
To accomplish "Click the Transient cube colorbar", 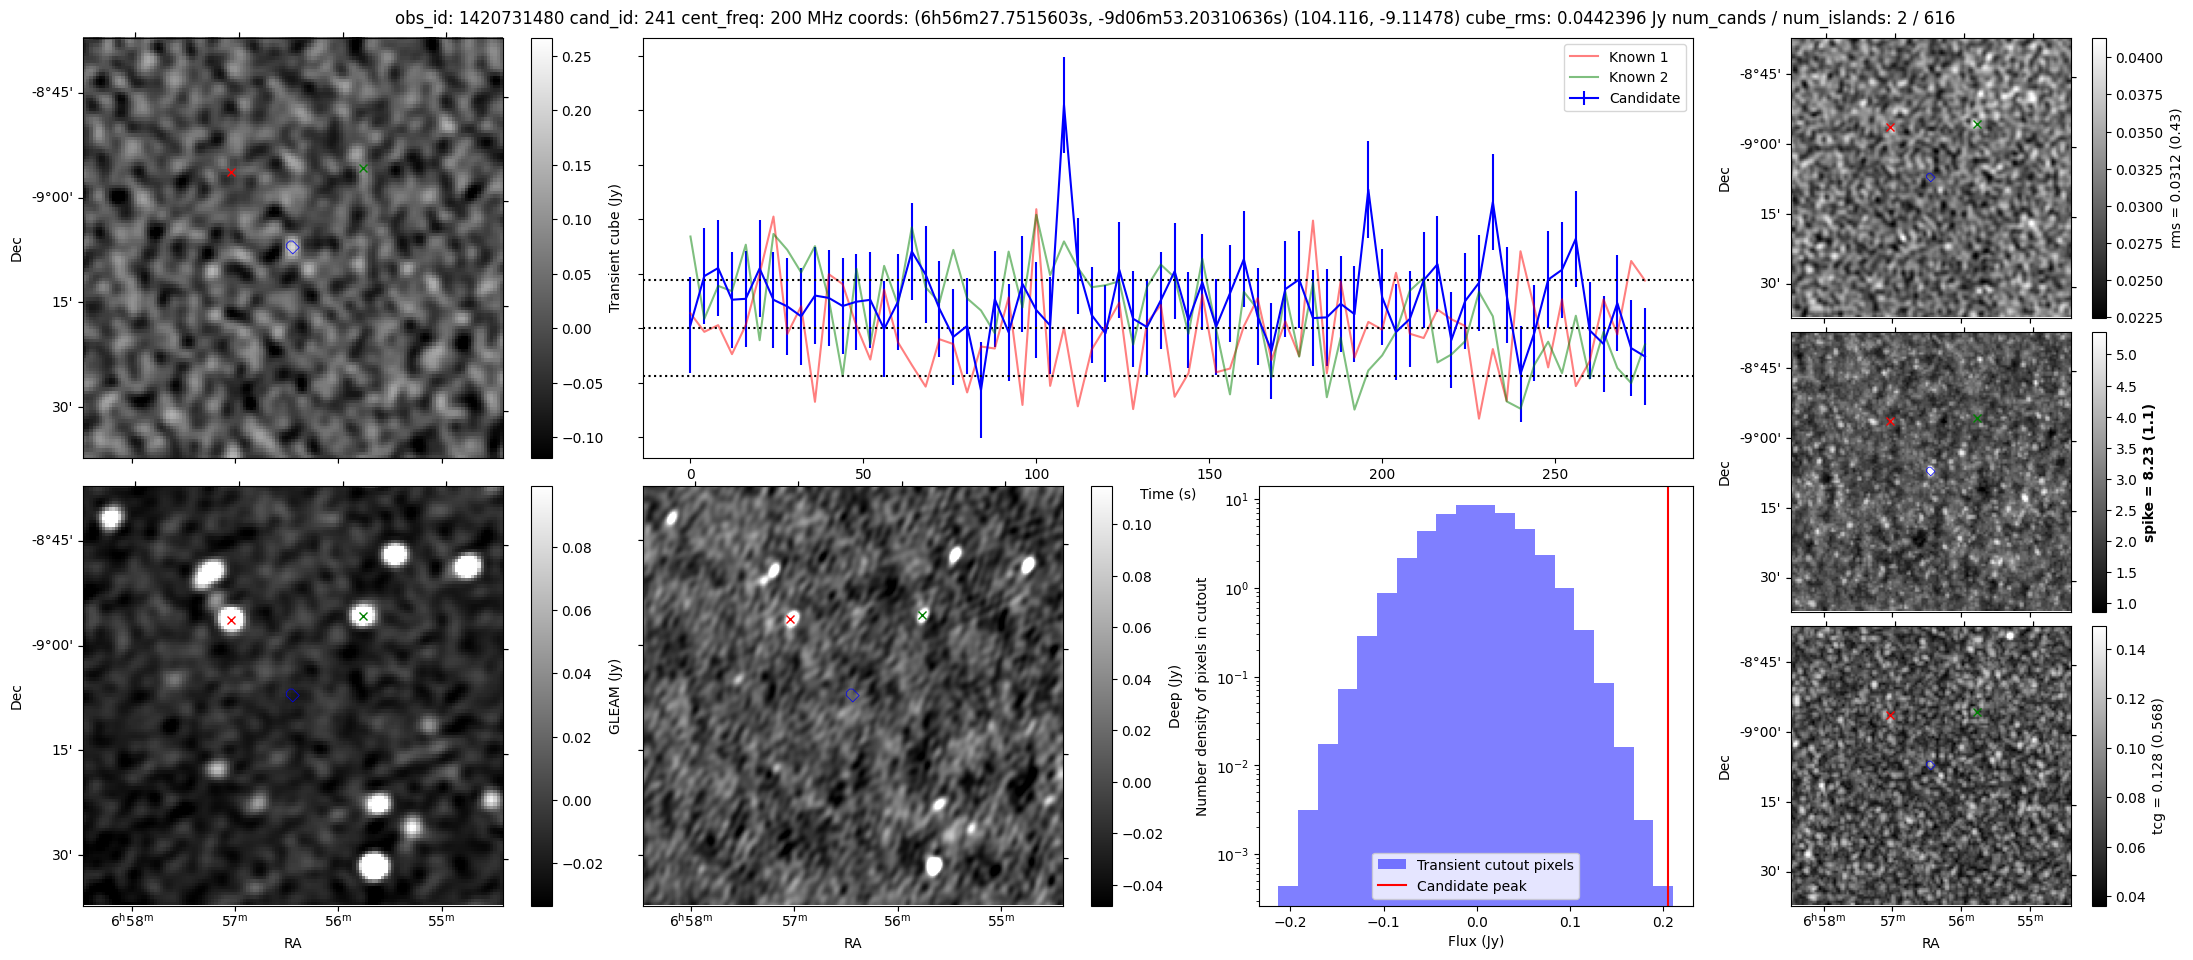I will click(541, 248).
